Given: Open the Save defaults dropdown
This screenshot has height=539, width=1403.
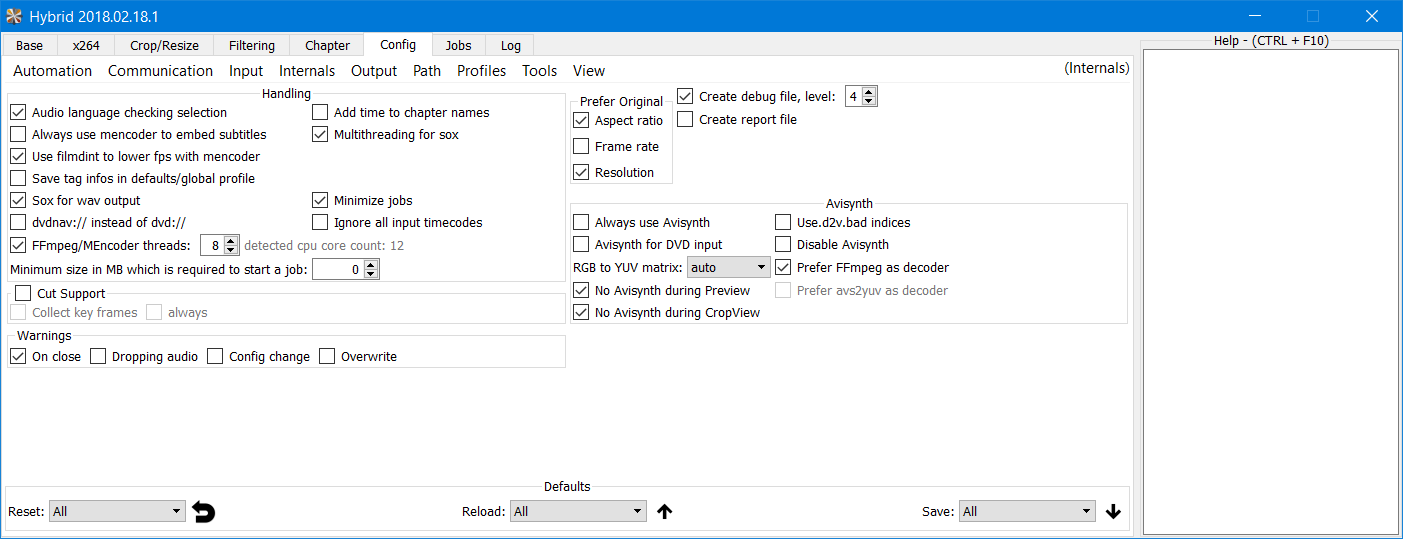Looking at the screenshot, I should [1027, 512].
